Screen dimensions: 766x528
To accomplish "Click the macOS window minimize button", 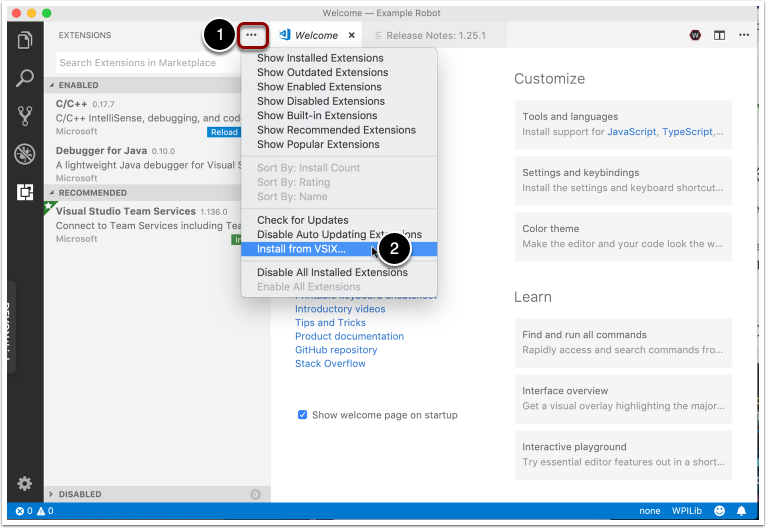I will 31,13.
